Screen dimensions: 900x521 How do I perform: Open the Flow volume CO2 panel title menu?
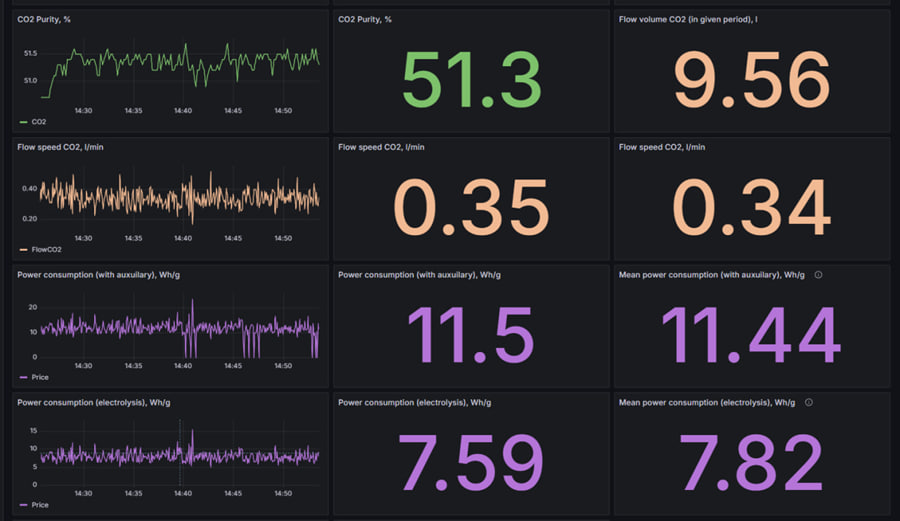(x=688, y=19)
